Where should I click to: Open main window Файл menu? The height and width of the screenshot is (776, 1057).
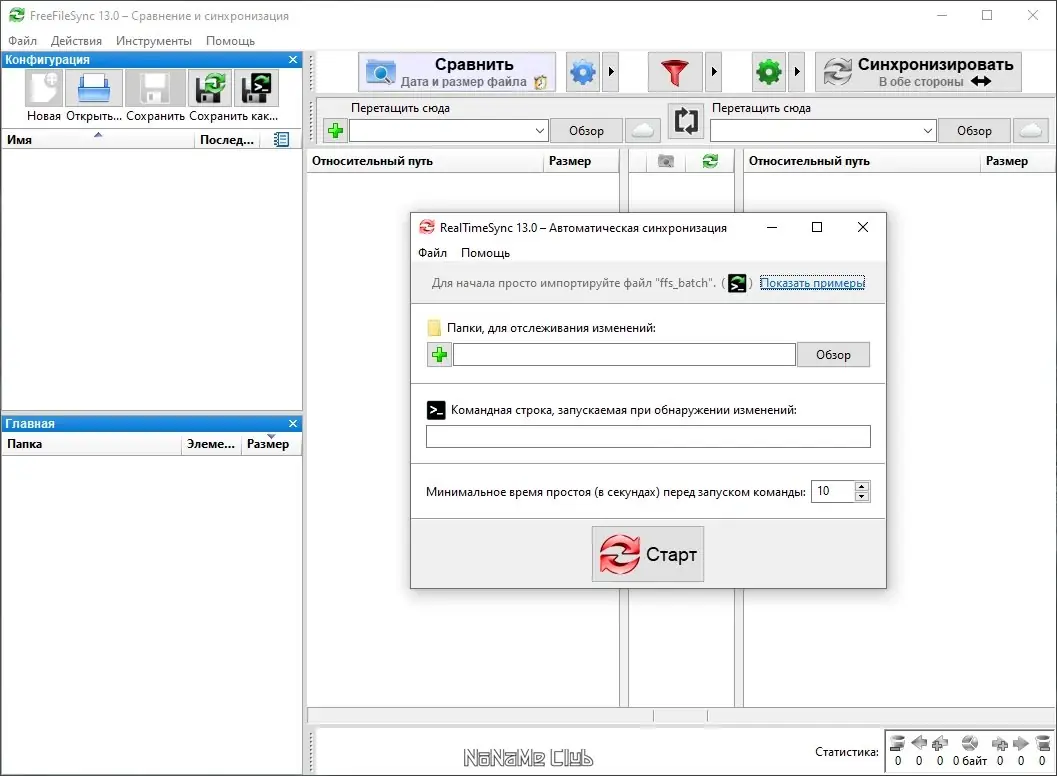(22, 40)
